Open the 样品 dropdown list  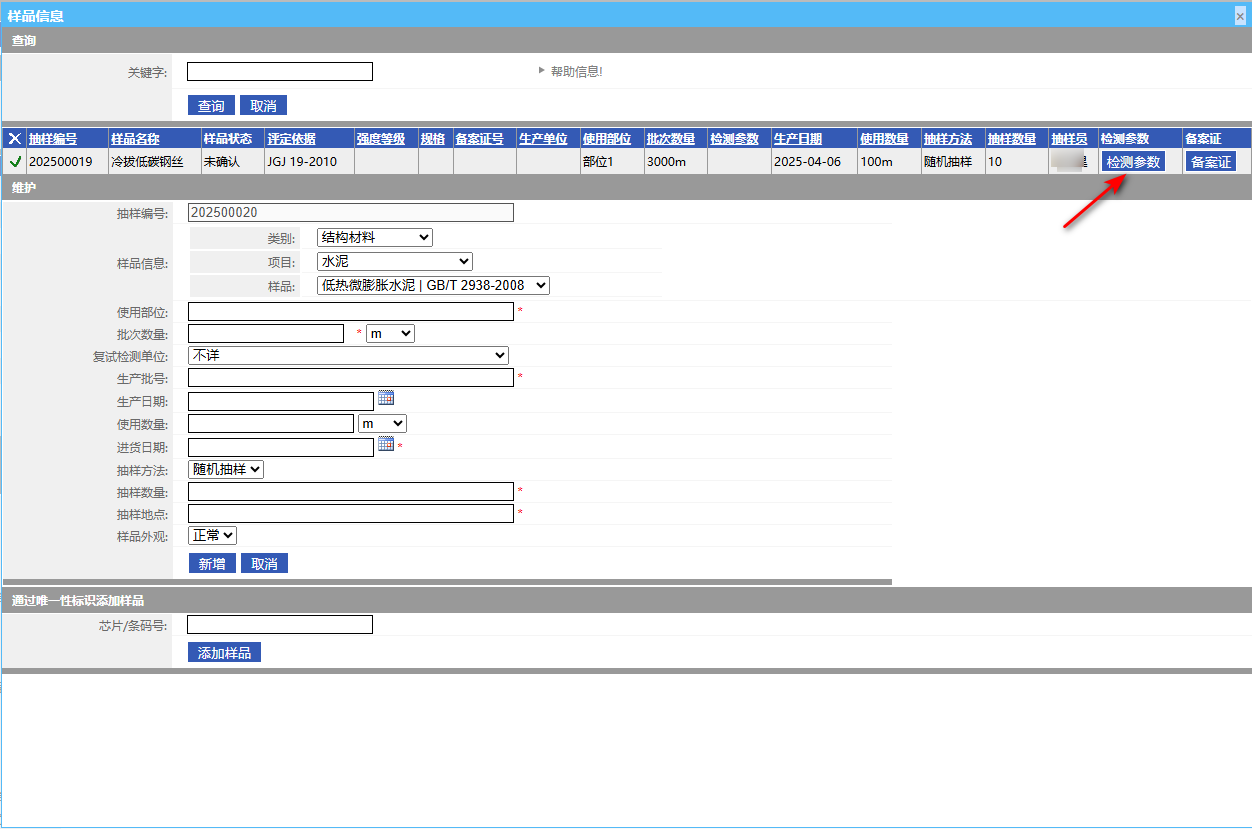pyautogui.click(x=433, y=285)
